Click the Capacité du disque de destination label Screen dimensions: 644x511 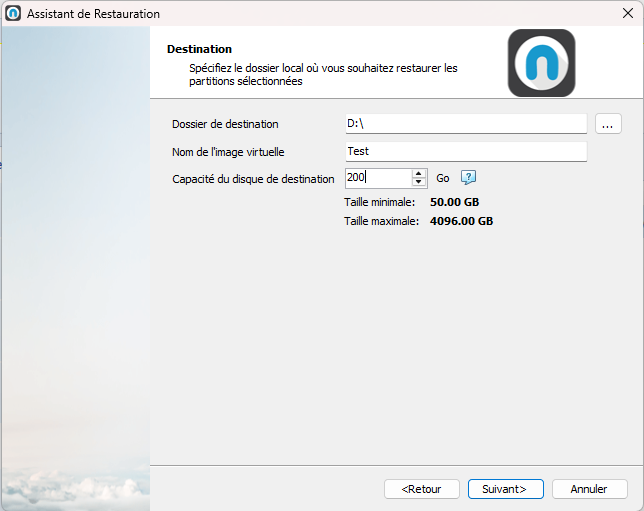(x=253, y=179)
